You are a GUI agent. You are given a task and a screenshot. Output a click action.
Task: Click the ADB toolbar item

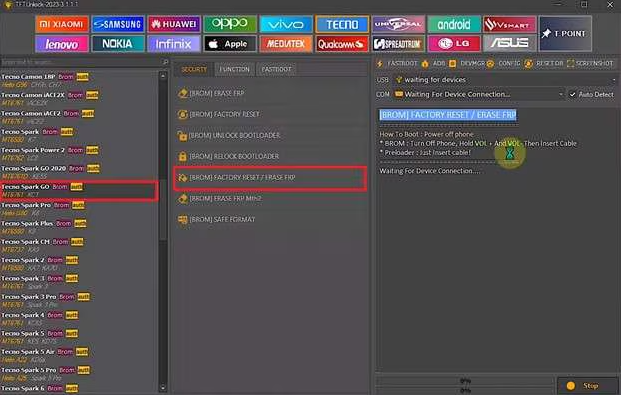pyautogui.click(x=433, y=63)
